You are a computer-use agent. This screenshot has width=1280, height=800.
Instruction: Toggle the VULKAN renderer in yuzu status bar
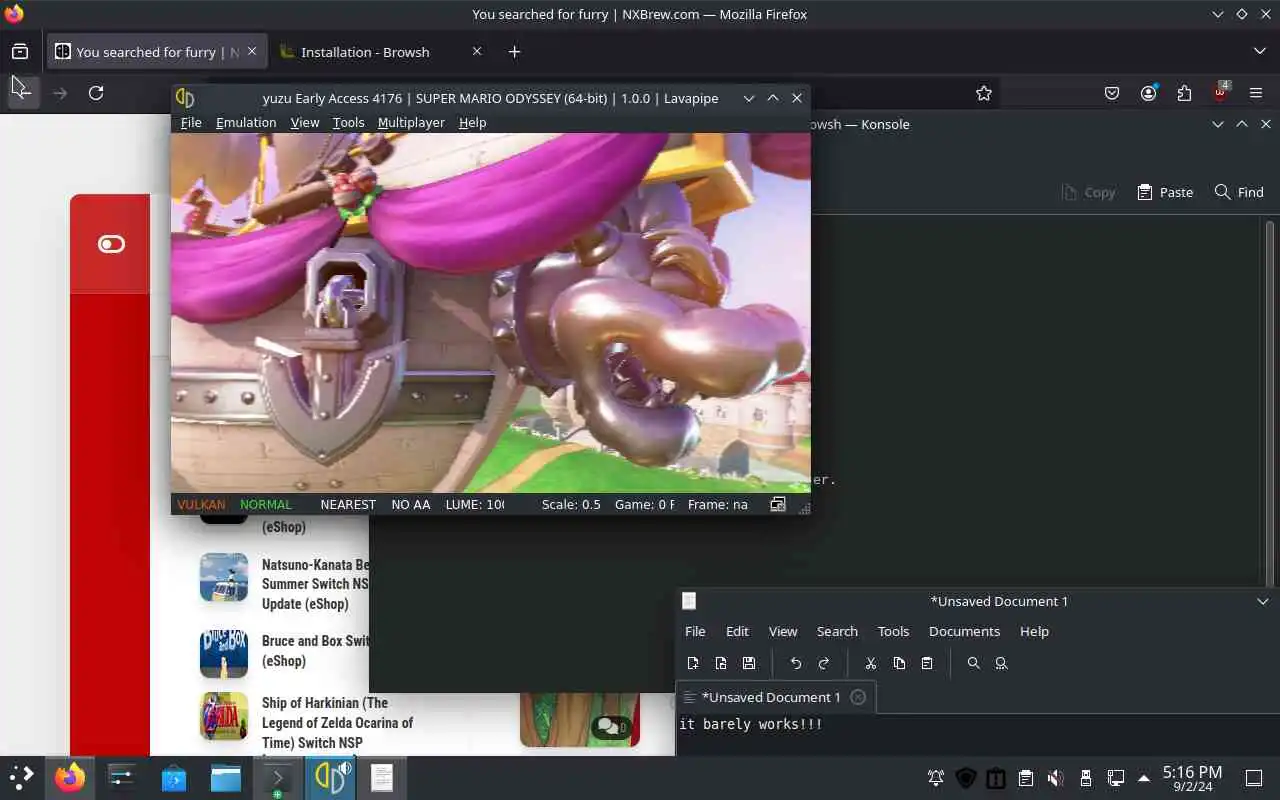[x=201, y=504]
